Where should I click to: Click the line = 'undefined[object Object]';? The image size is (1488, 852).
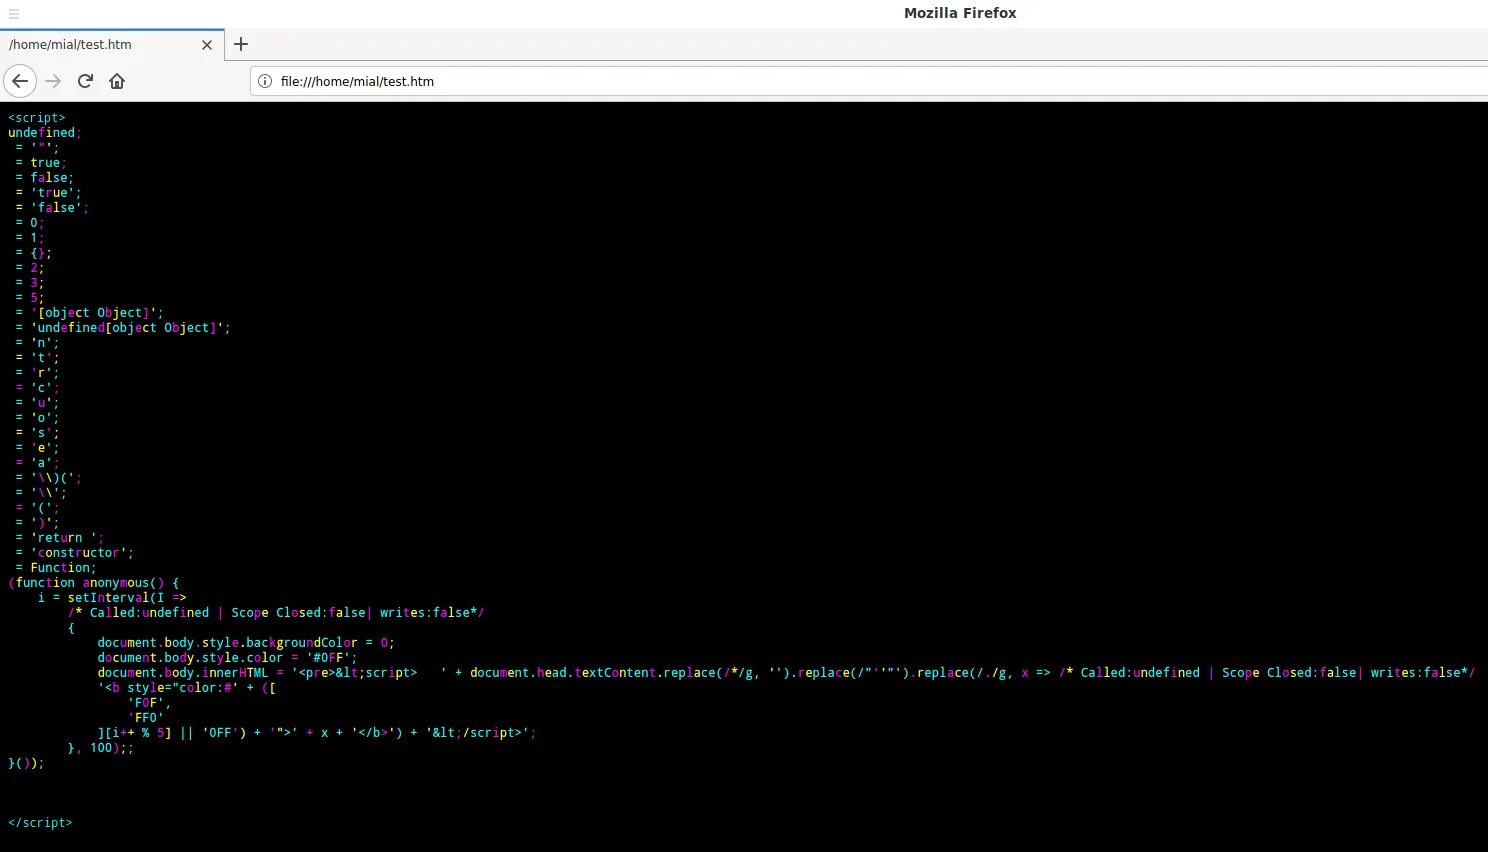(x=123, y=328)
